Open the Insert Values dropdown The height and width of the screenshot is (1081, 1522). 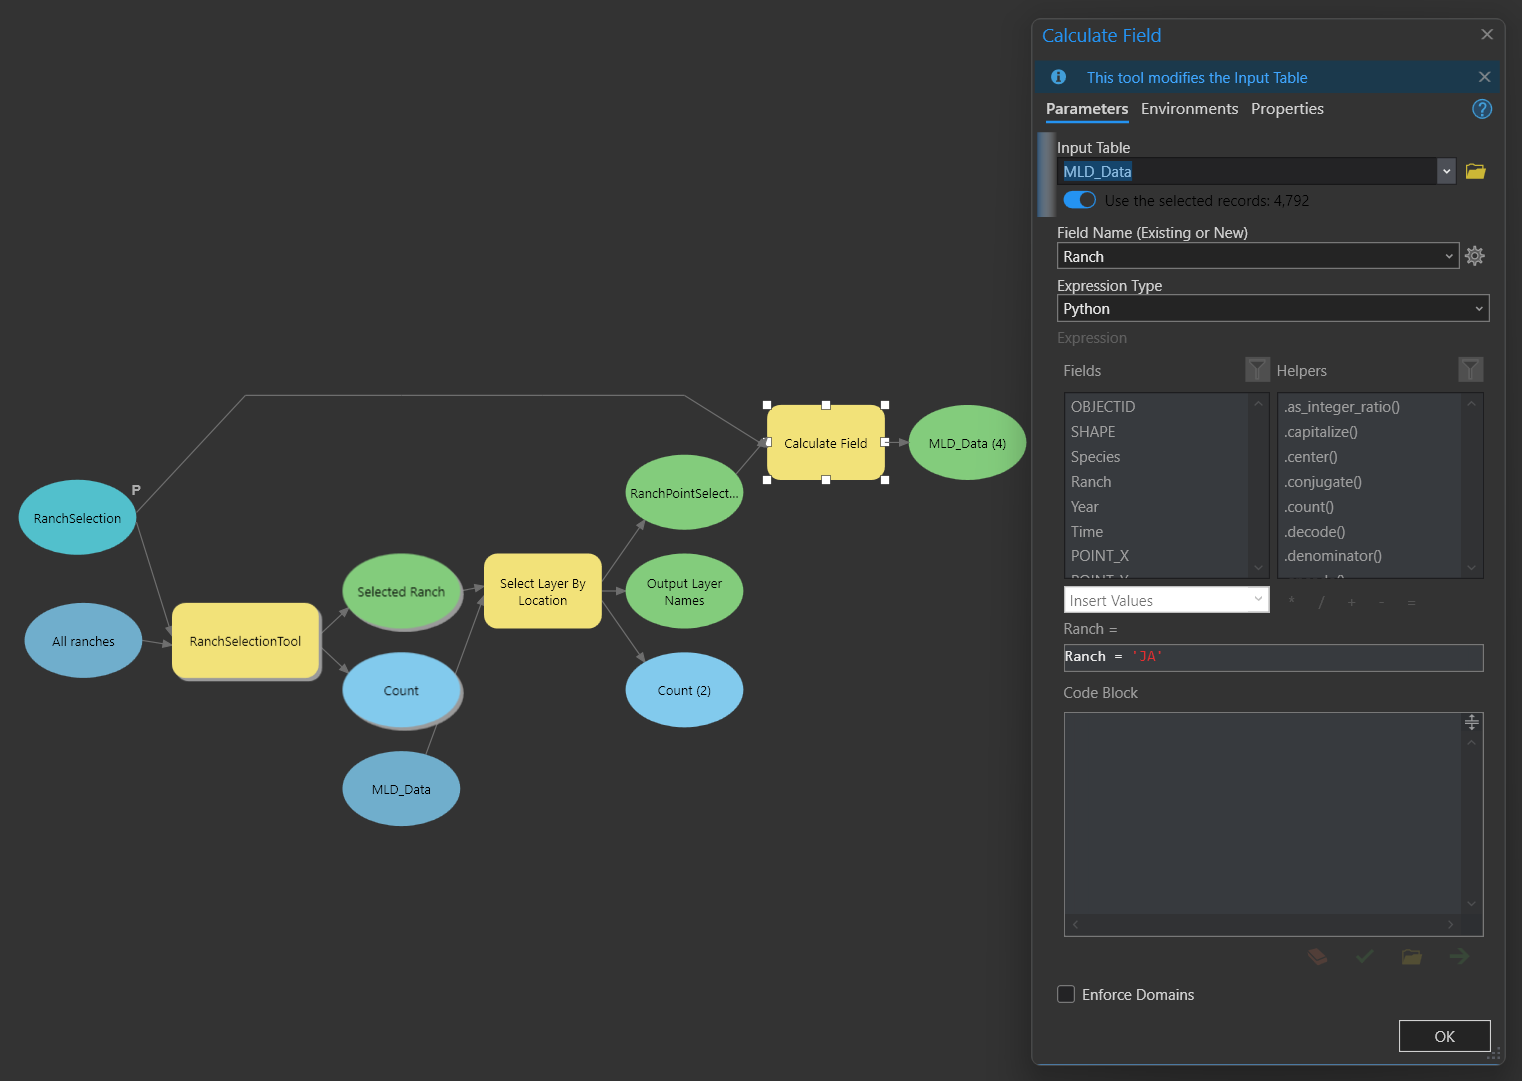pyautogui.click(x=1257, y=599)
